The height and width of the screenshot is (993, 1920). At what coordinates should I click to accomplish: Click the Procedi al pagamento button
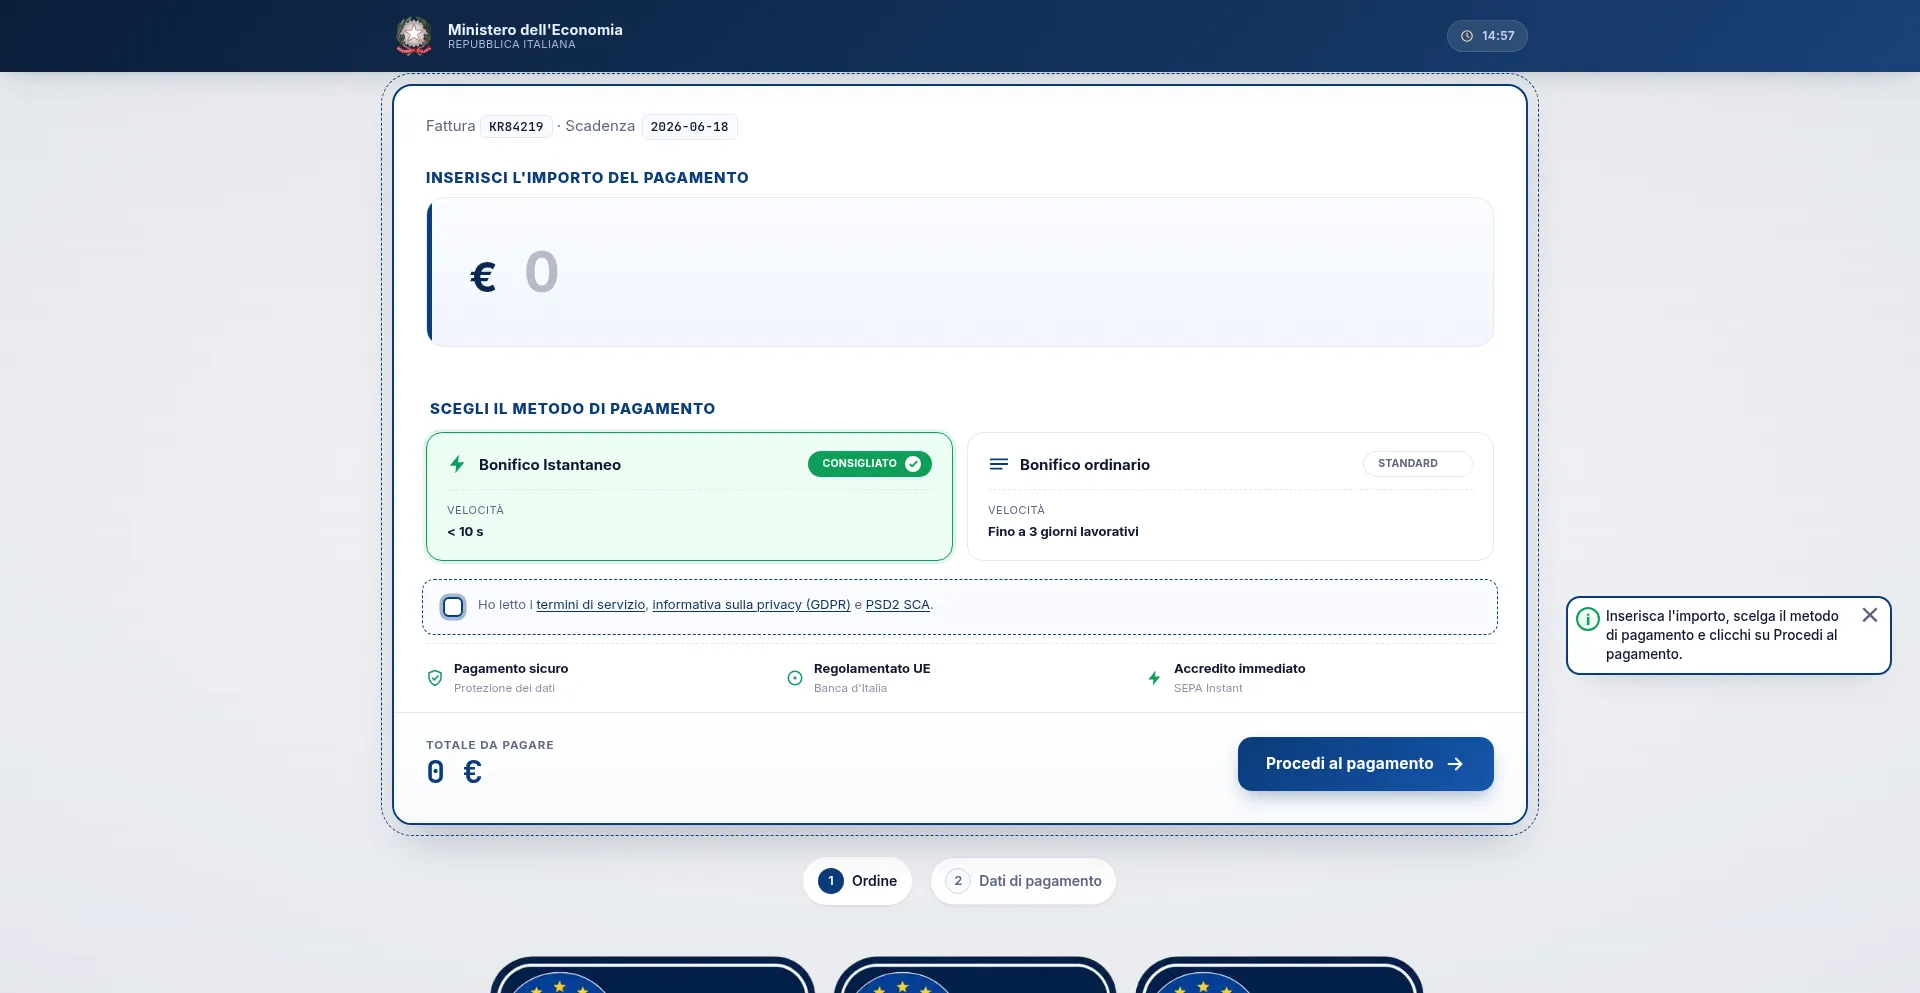coord(1365,764)
